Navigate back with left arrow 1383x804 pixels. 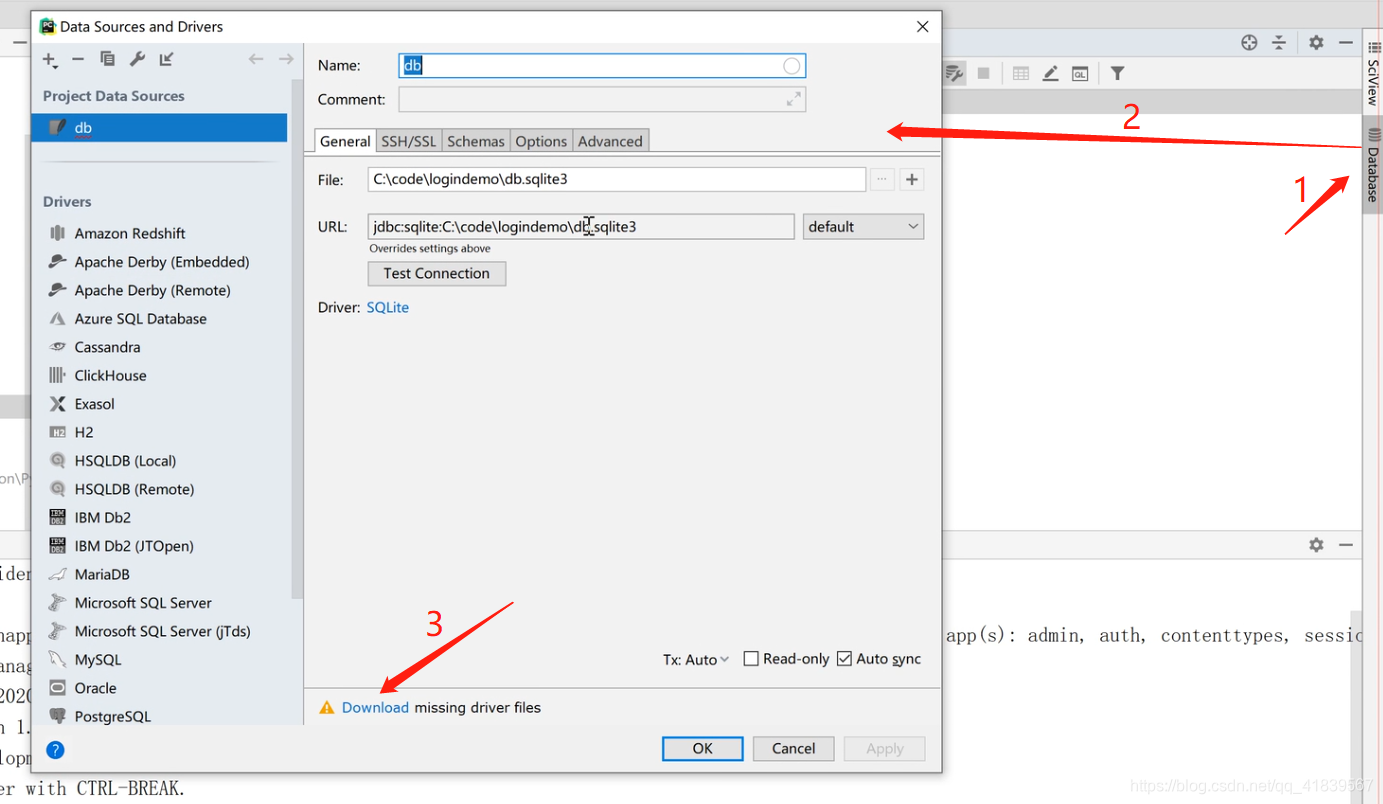coord(256,60)
